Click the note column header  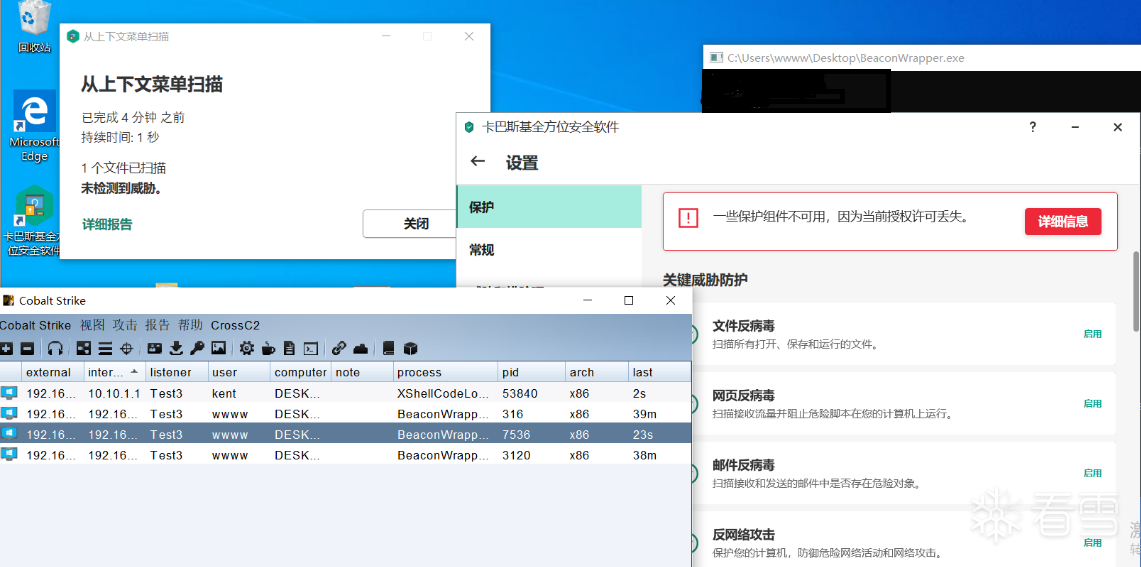pyautogui.click(x=362, y=372)
